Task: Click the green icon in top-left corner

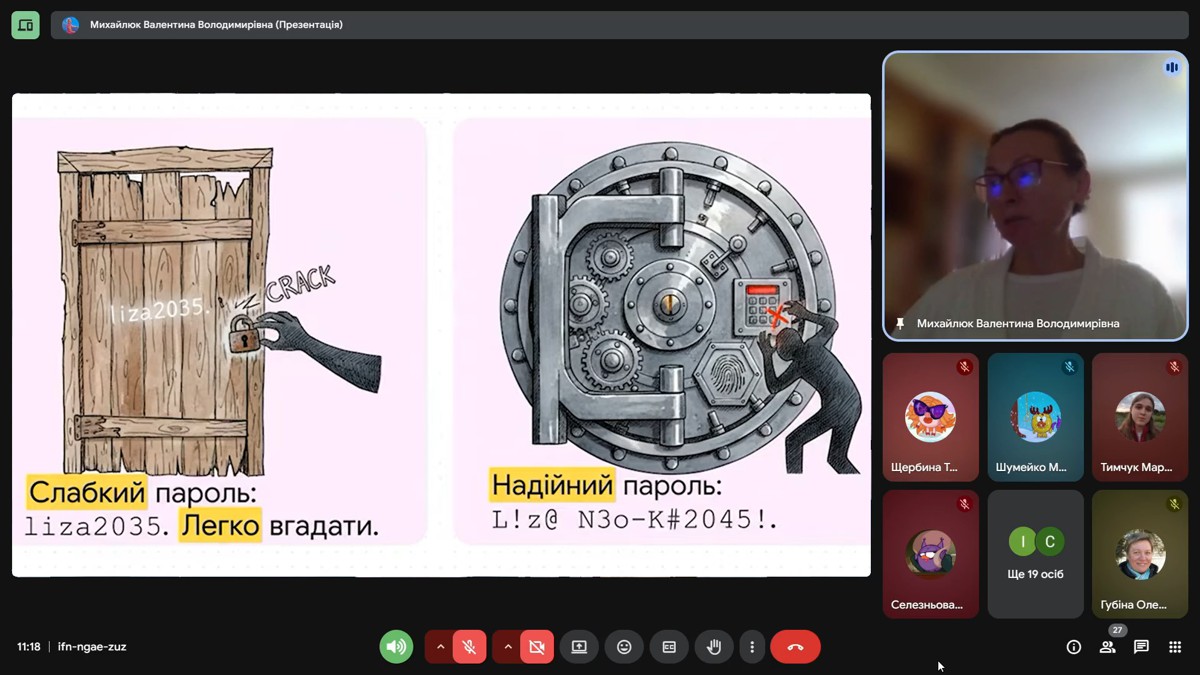Action: (x=25, y=25)
